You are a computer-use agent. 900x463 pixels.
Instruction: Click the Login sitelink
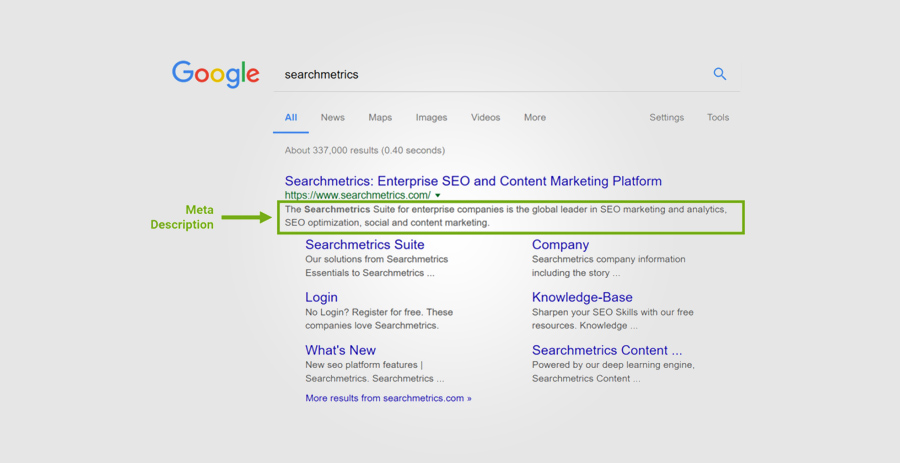[x=321, y=297]
